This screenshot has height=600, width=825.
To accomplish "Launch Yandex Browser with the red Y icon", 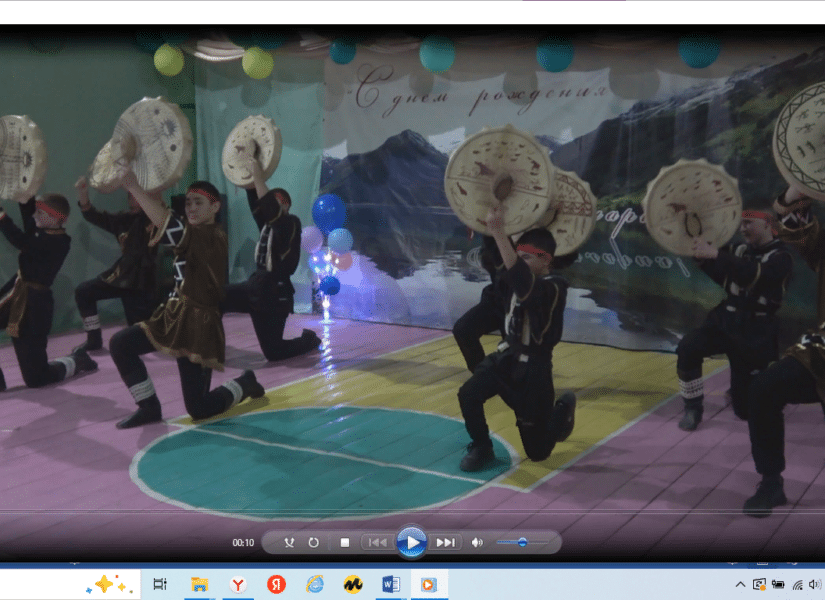I will coord(238,584).
